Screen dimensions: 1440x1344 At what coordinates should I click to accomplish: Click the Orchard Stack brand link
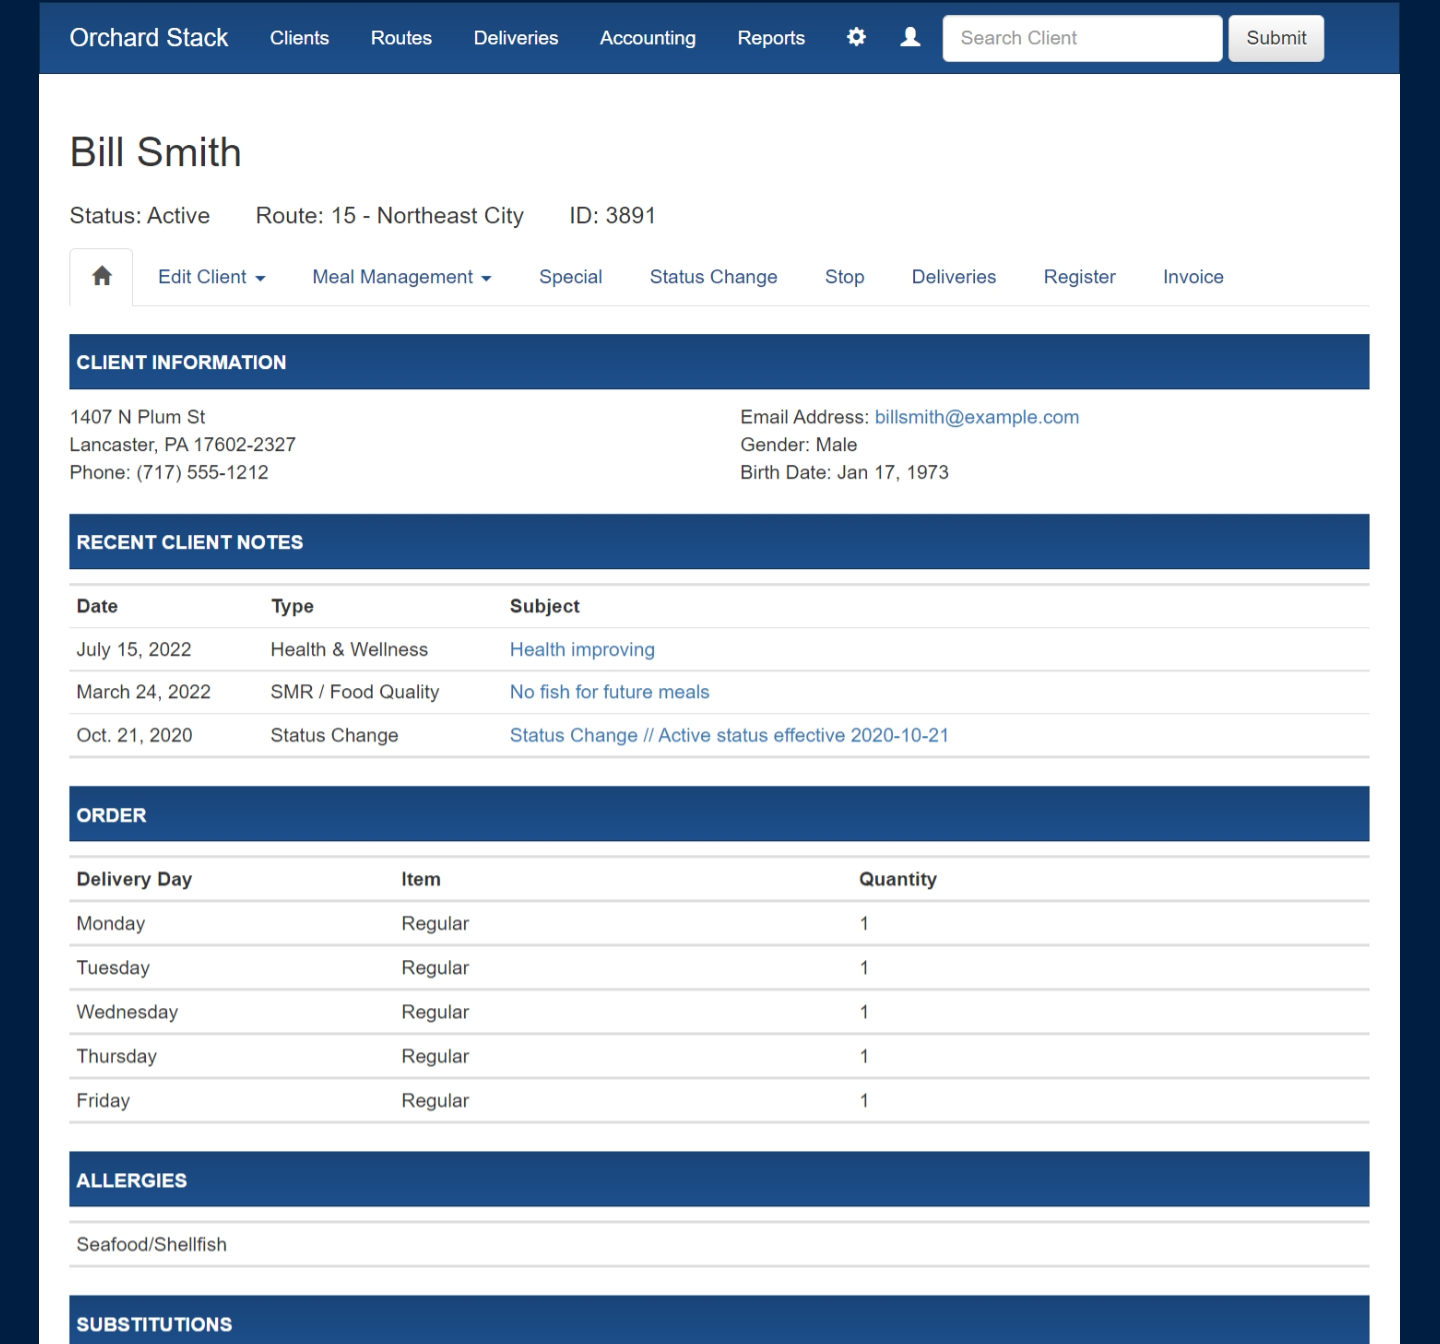pyautogui.click(x=149, y=38)
